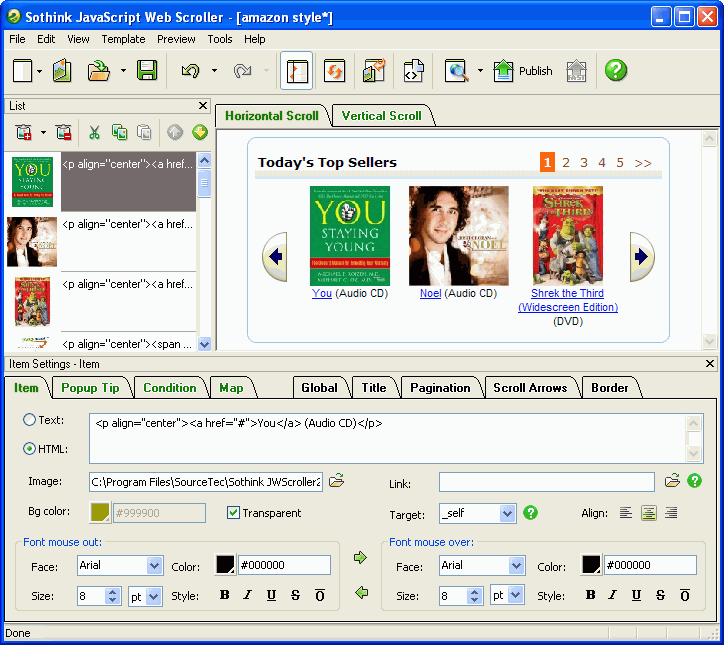The width and height of the screenshot is (724, 645).
Task: Switch to Vertical Scroll tab
Action: pos(381,115)
